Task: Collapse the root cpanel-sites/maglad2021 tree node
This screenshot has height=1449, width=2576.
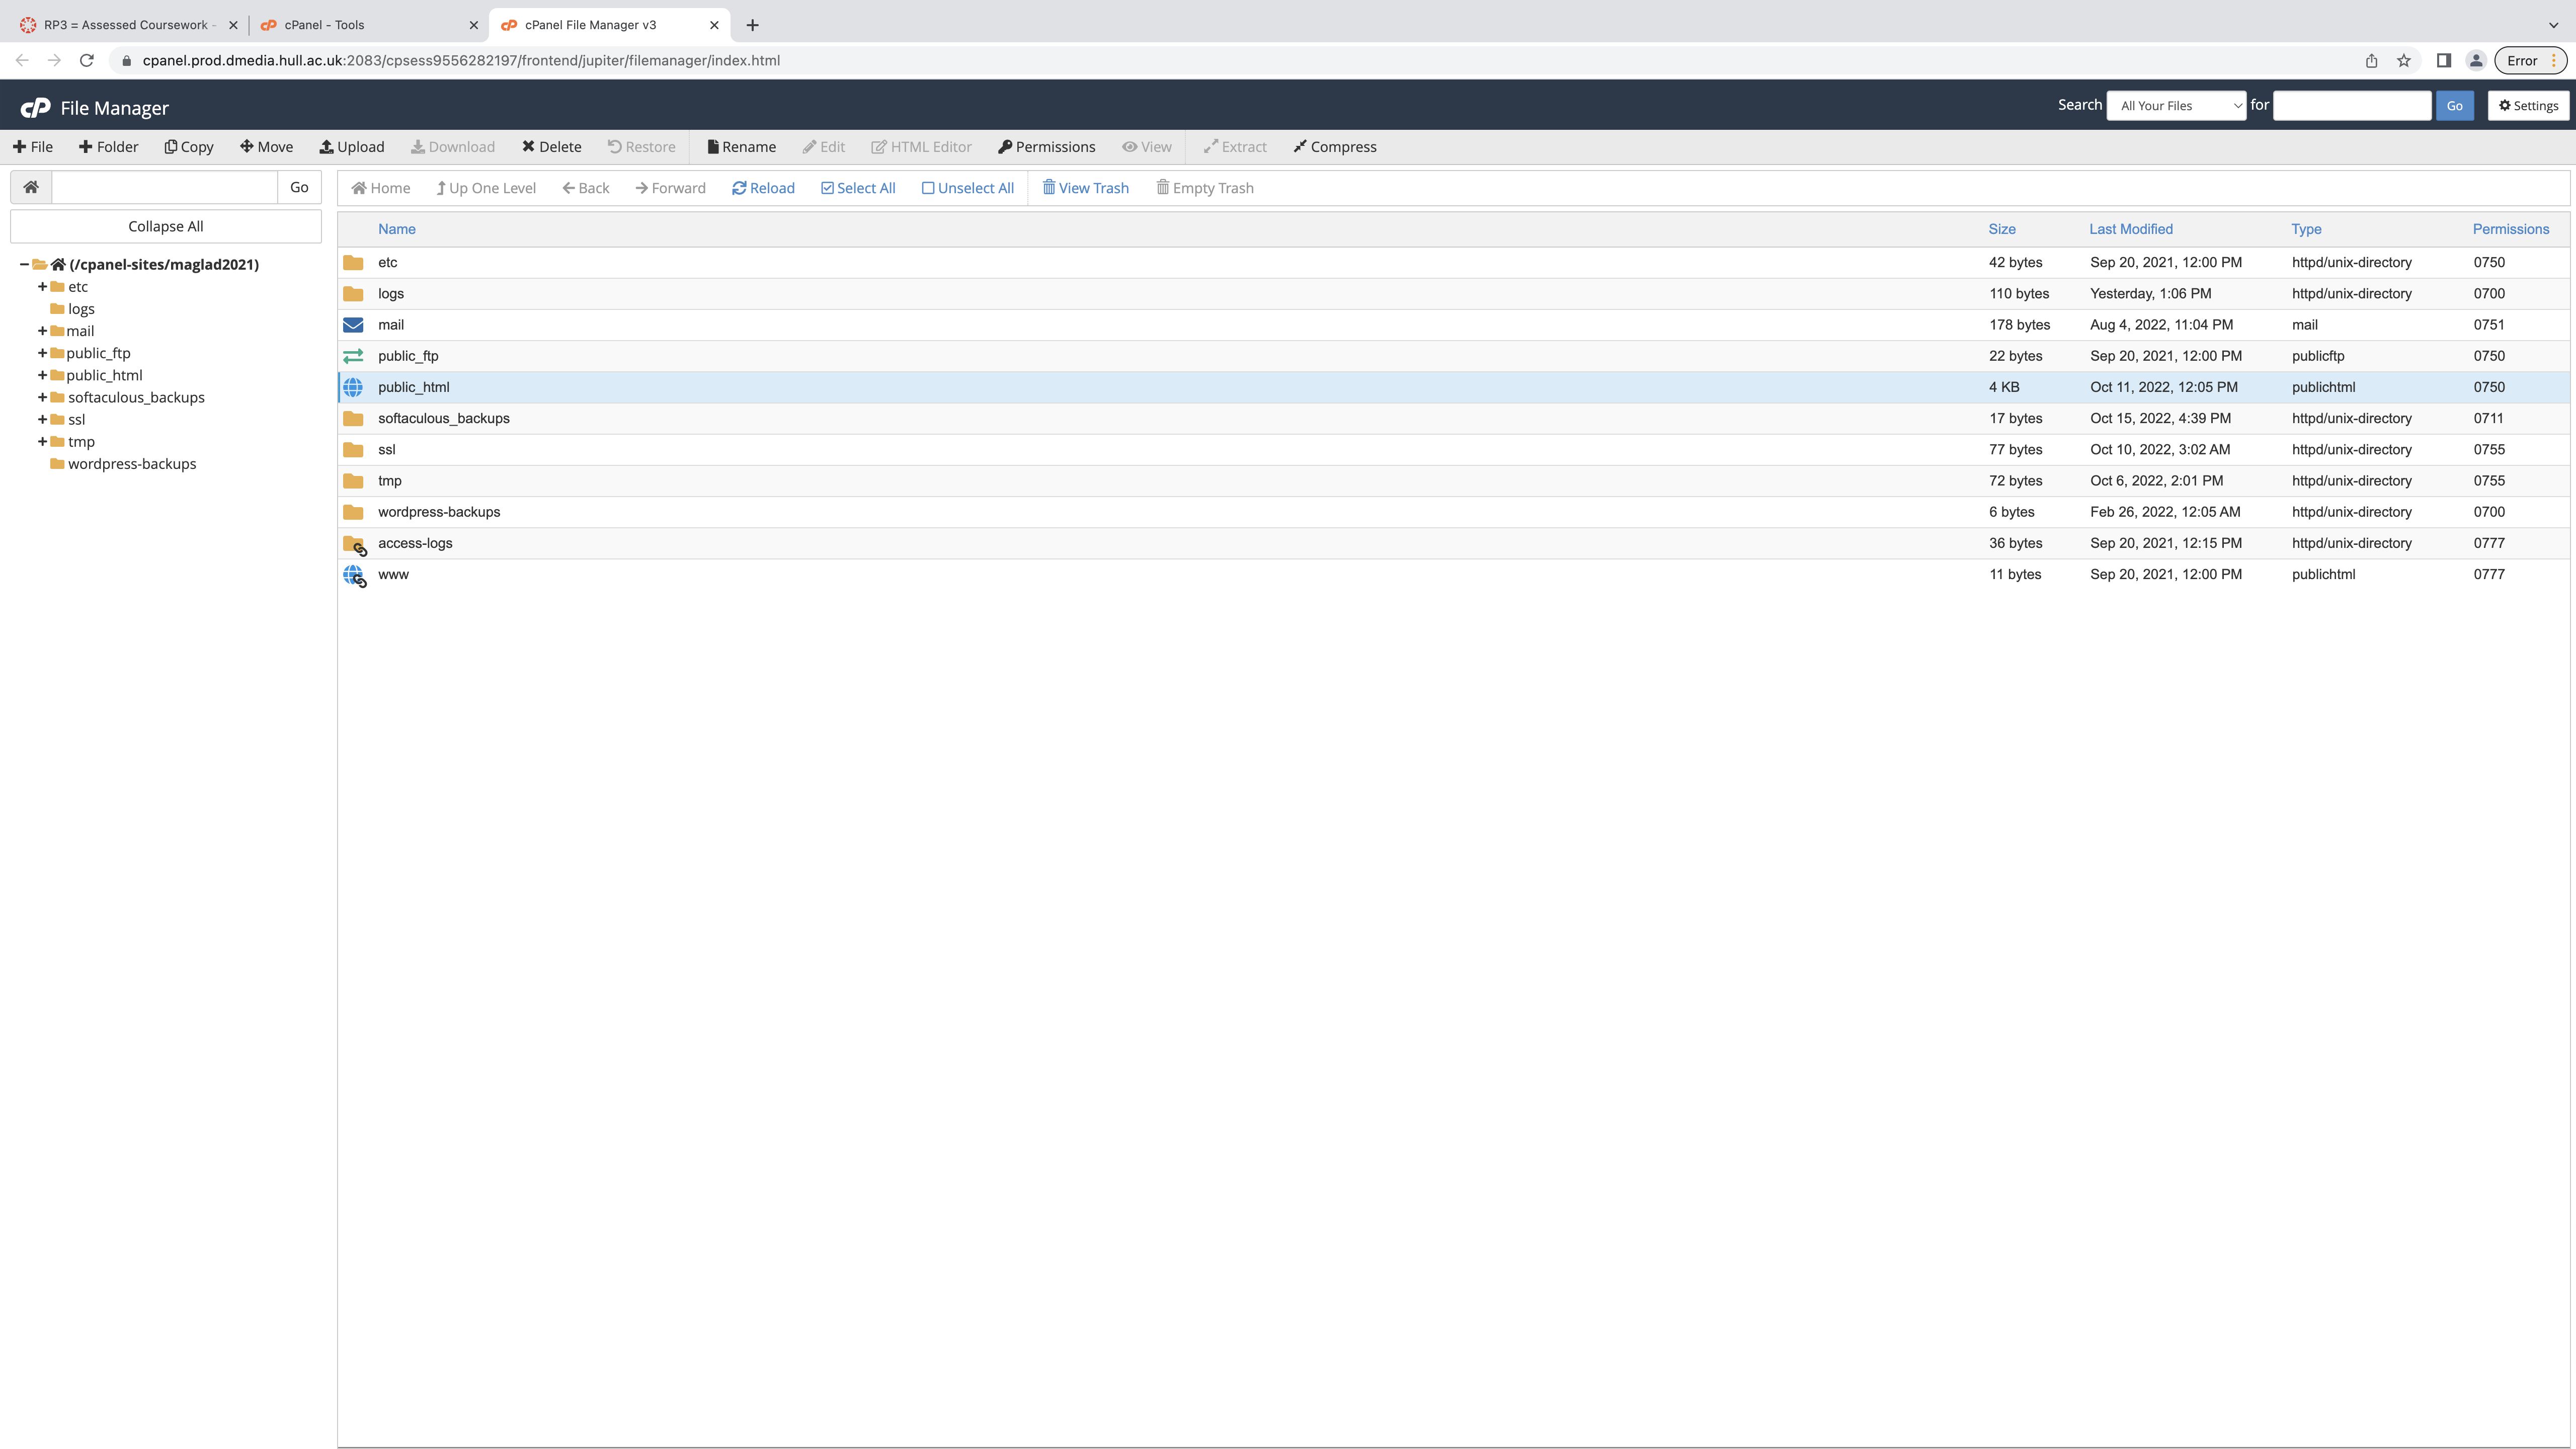Action: [x=24, y=264]
